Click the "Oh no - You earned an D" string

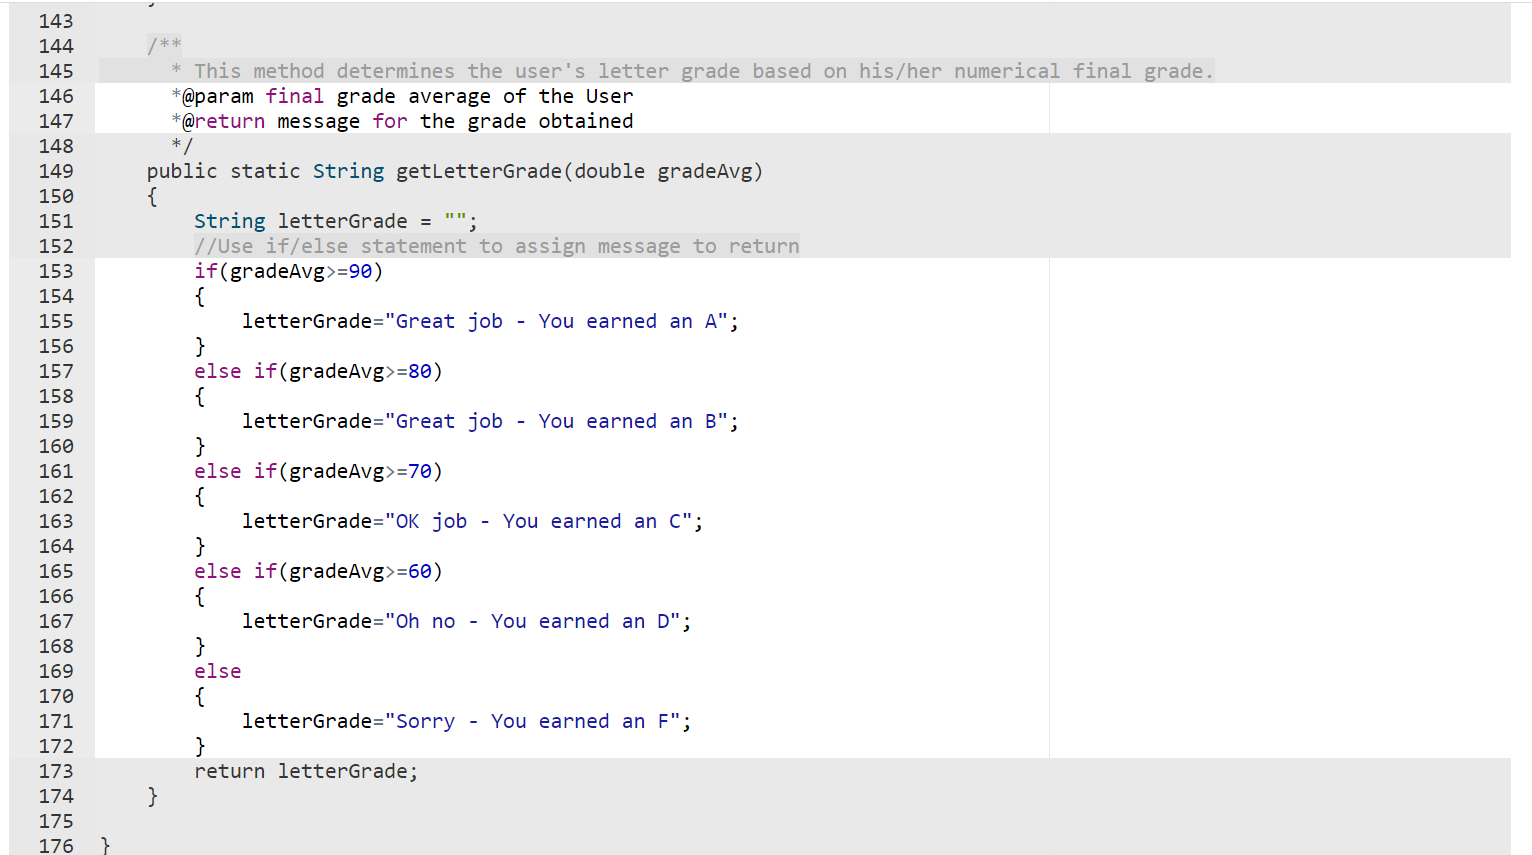[x=532, y=621]
